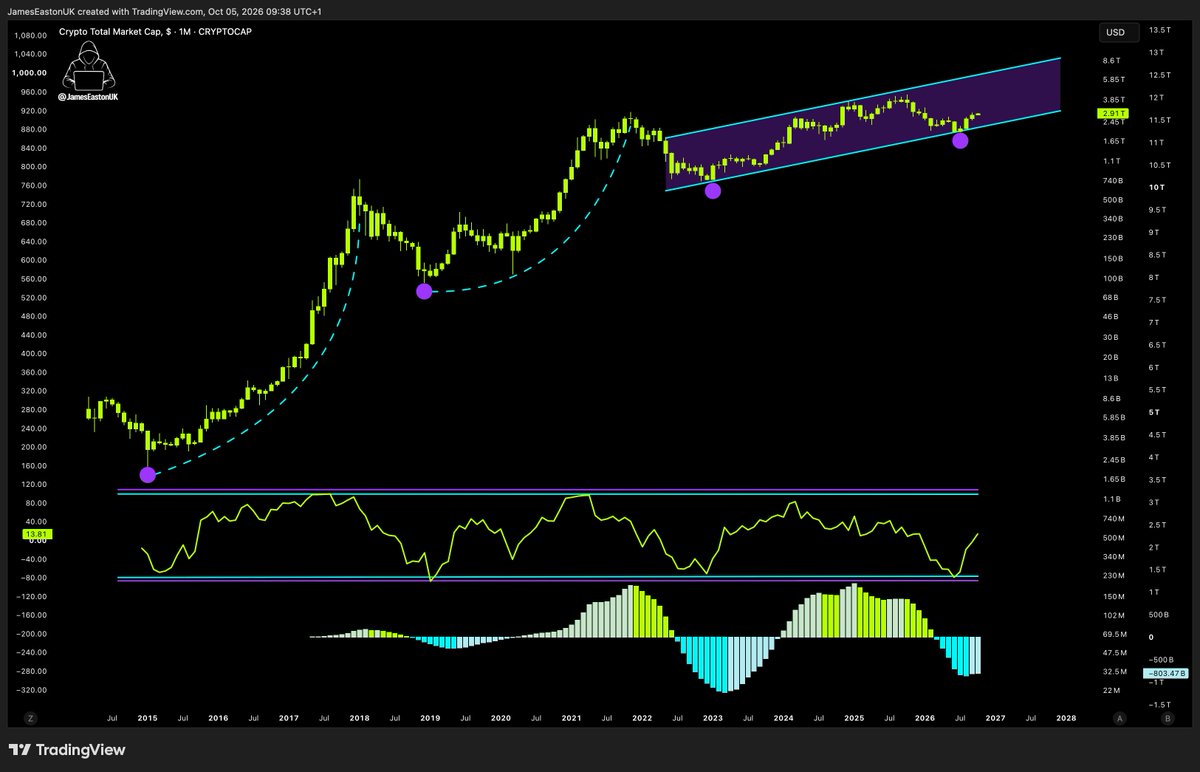The height and width of the screenshot is (772, 1200).
Task: Click the A auto-scale button
Action: click(1119, 718)
